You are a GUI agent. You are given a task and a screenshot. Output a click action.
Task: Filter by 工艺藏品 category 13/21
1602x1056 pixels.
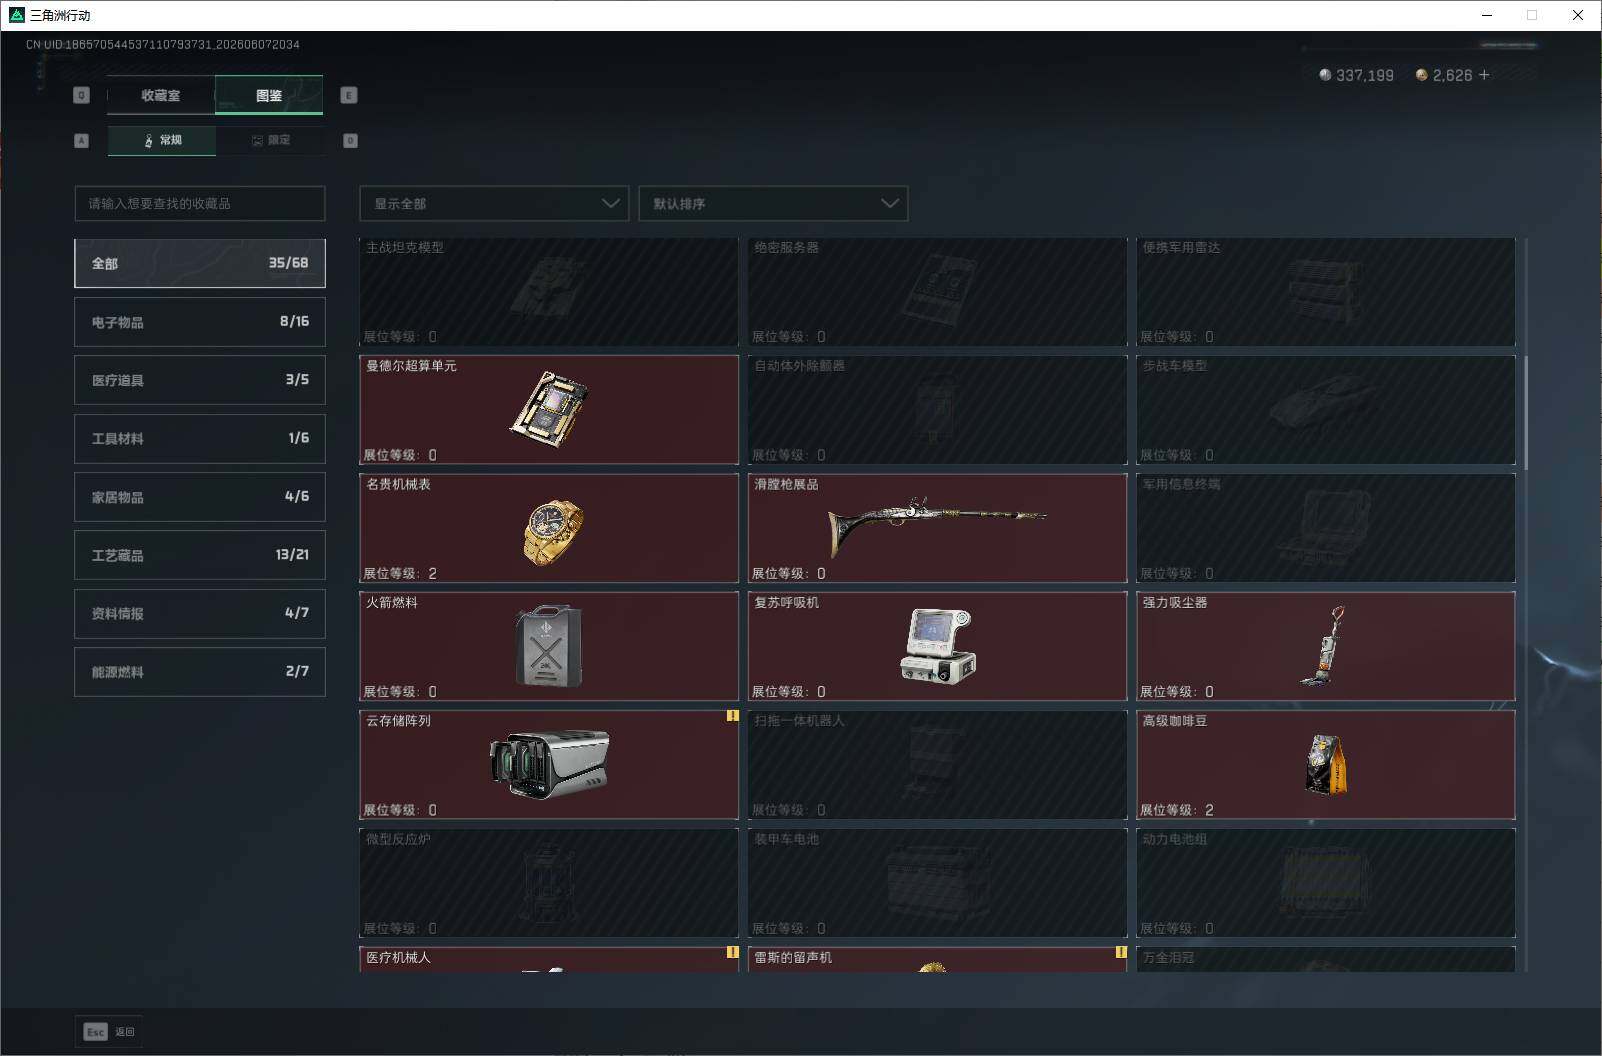(x=200, y=555)
